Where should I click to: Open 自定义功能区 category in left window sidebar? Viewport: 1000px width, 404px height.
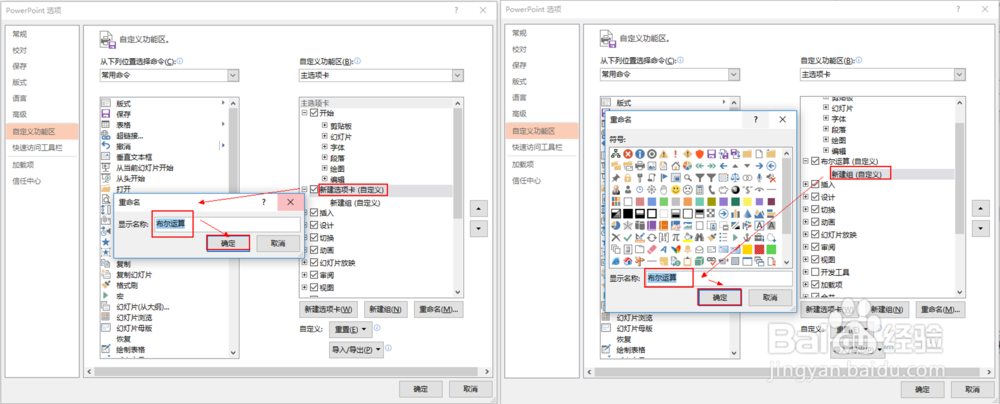click(42, 131)
